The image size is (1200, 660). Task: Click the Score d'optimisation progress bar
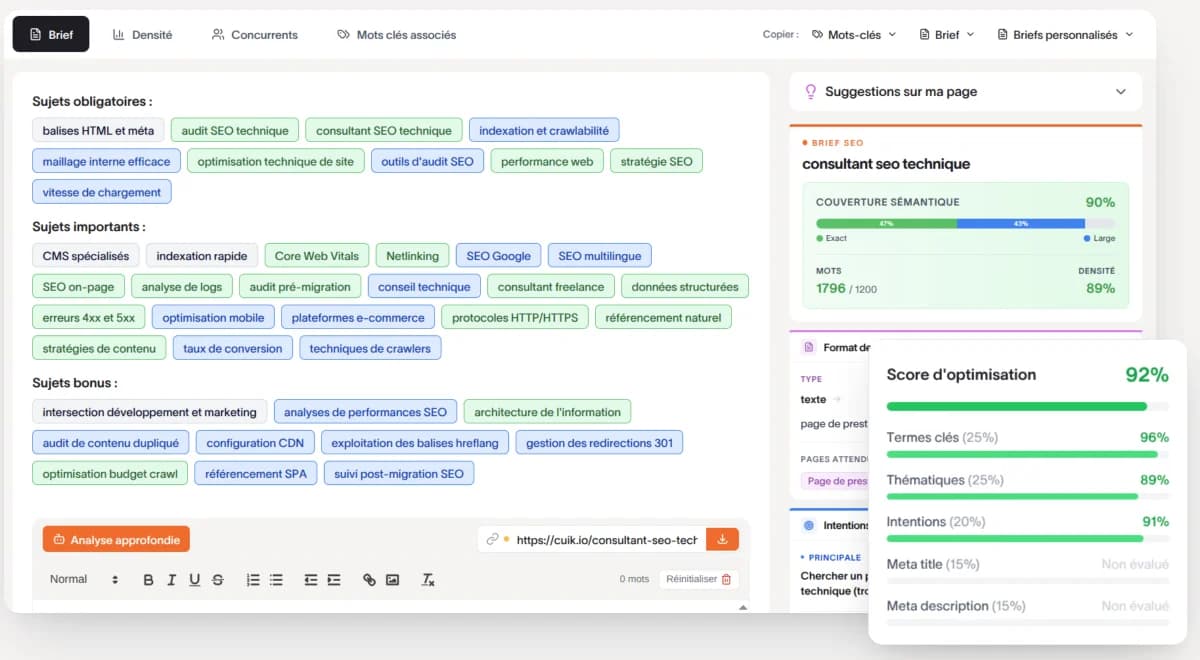1028,406
